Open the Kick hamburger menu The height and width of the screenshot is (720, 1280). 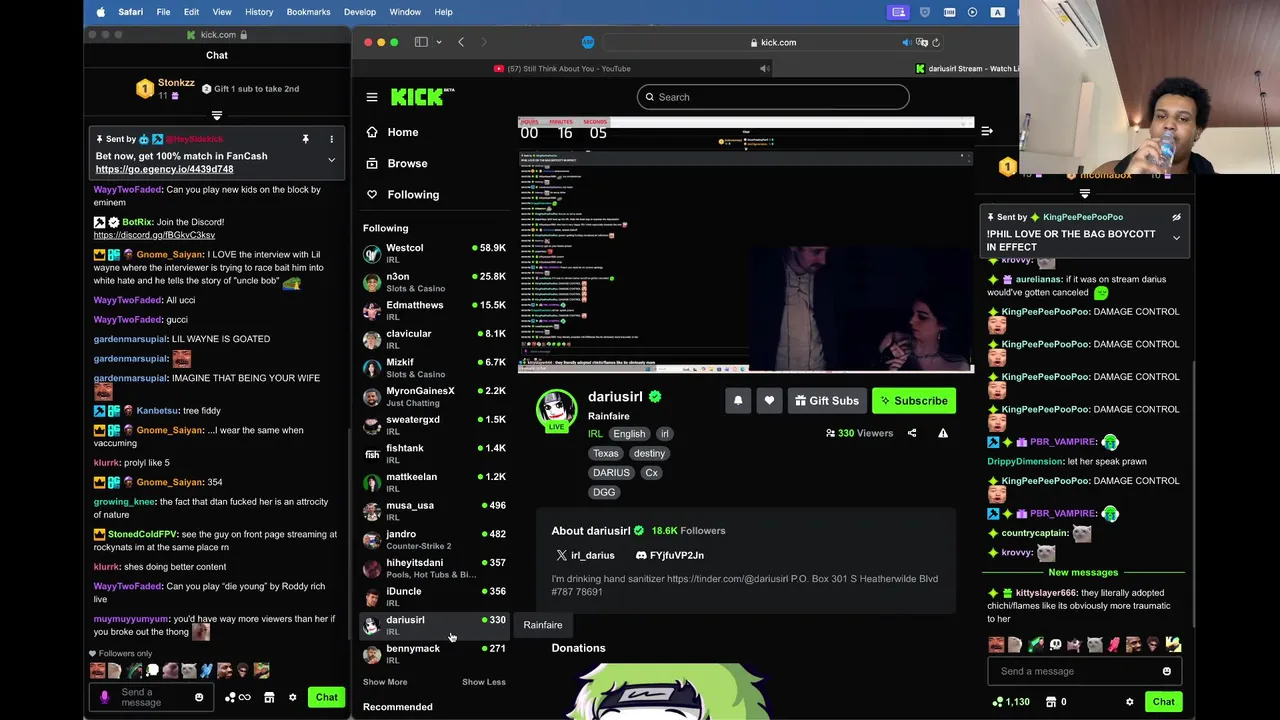(x=372, y=97)
